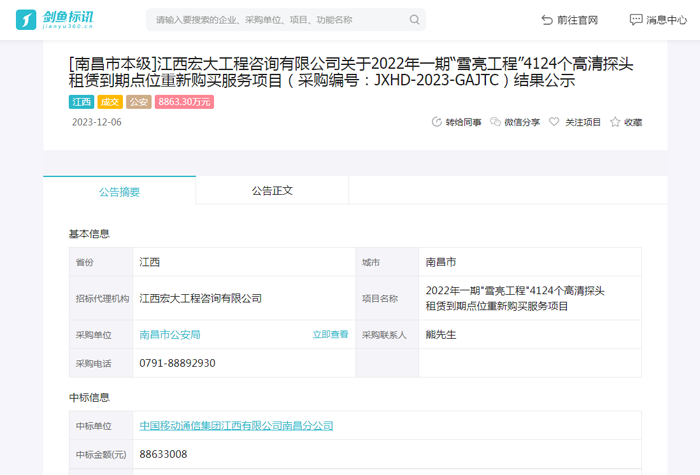Click the 成交 status tag

[110, 102]
